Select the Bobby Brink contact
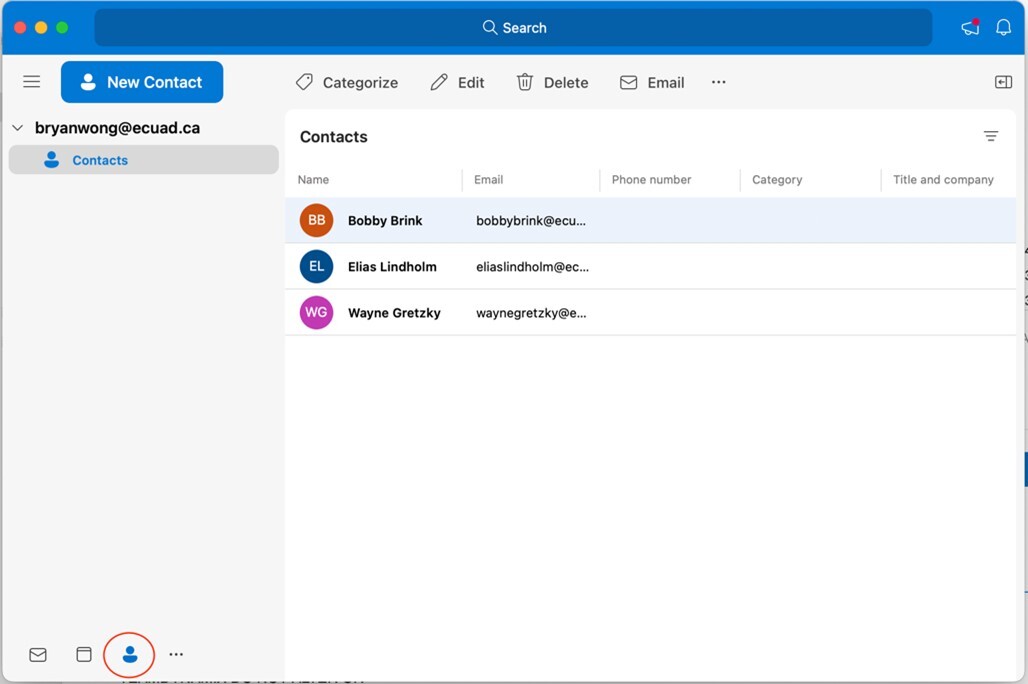 [650, 220]
